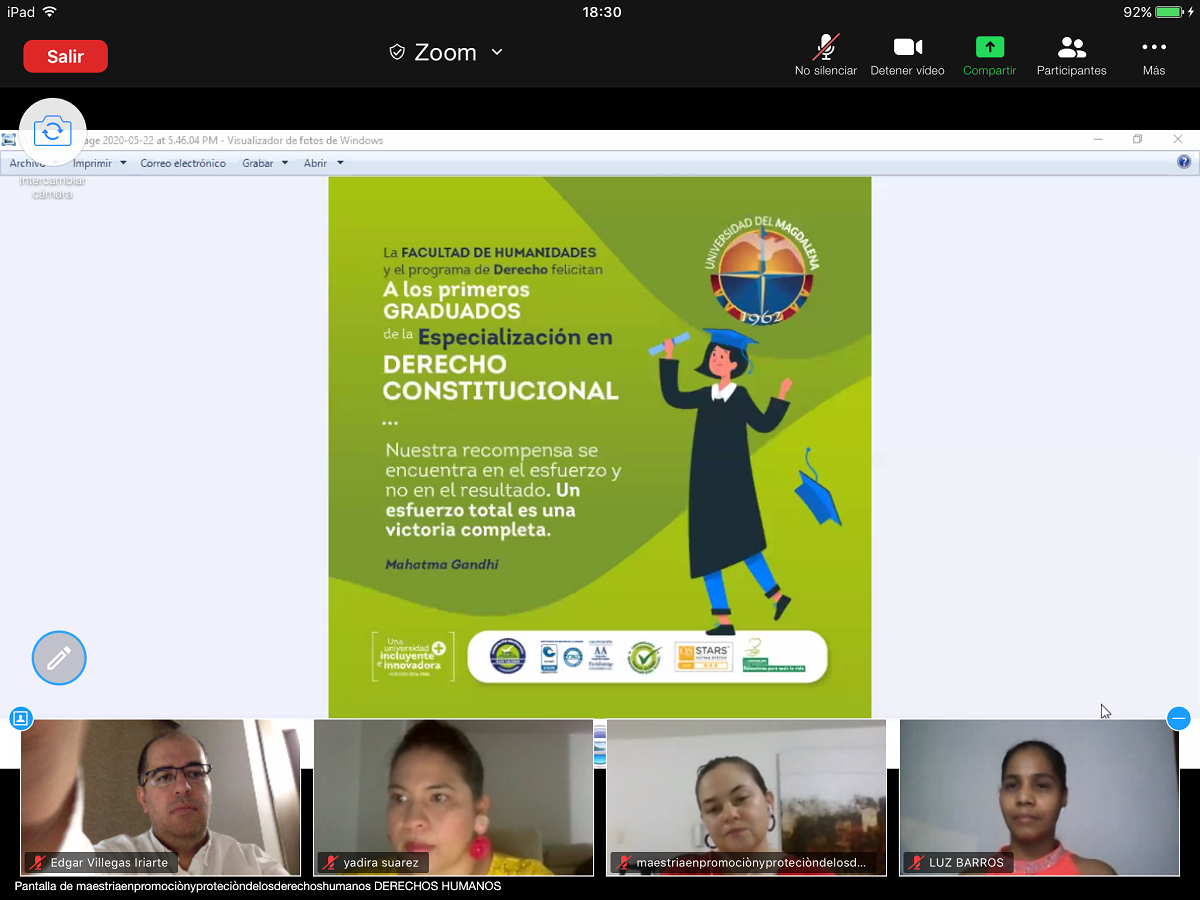Image resolution: width=1200 pixels, height=900 pixels.
Task: Switch cameras with Intercambiar cámara icon
Action: coord(52,130)
